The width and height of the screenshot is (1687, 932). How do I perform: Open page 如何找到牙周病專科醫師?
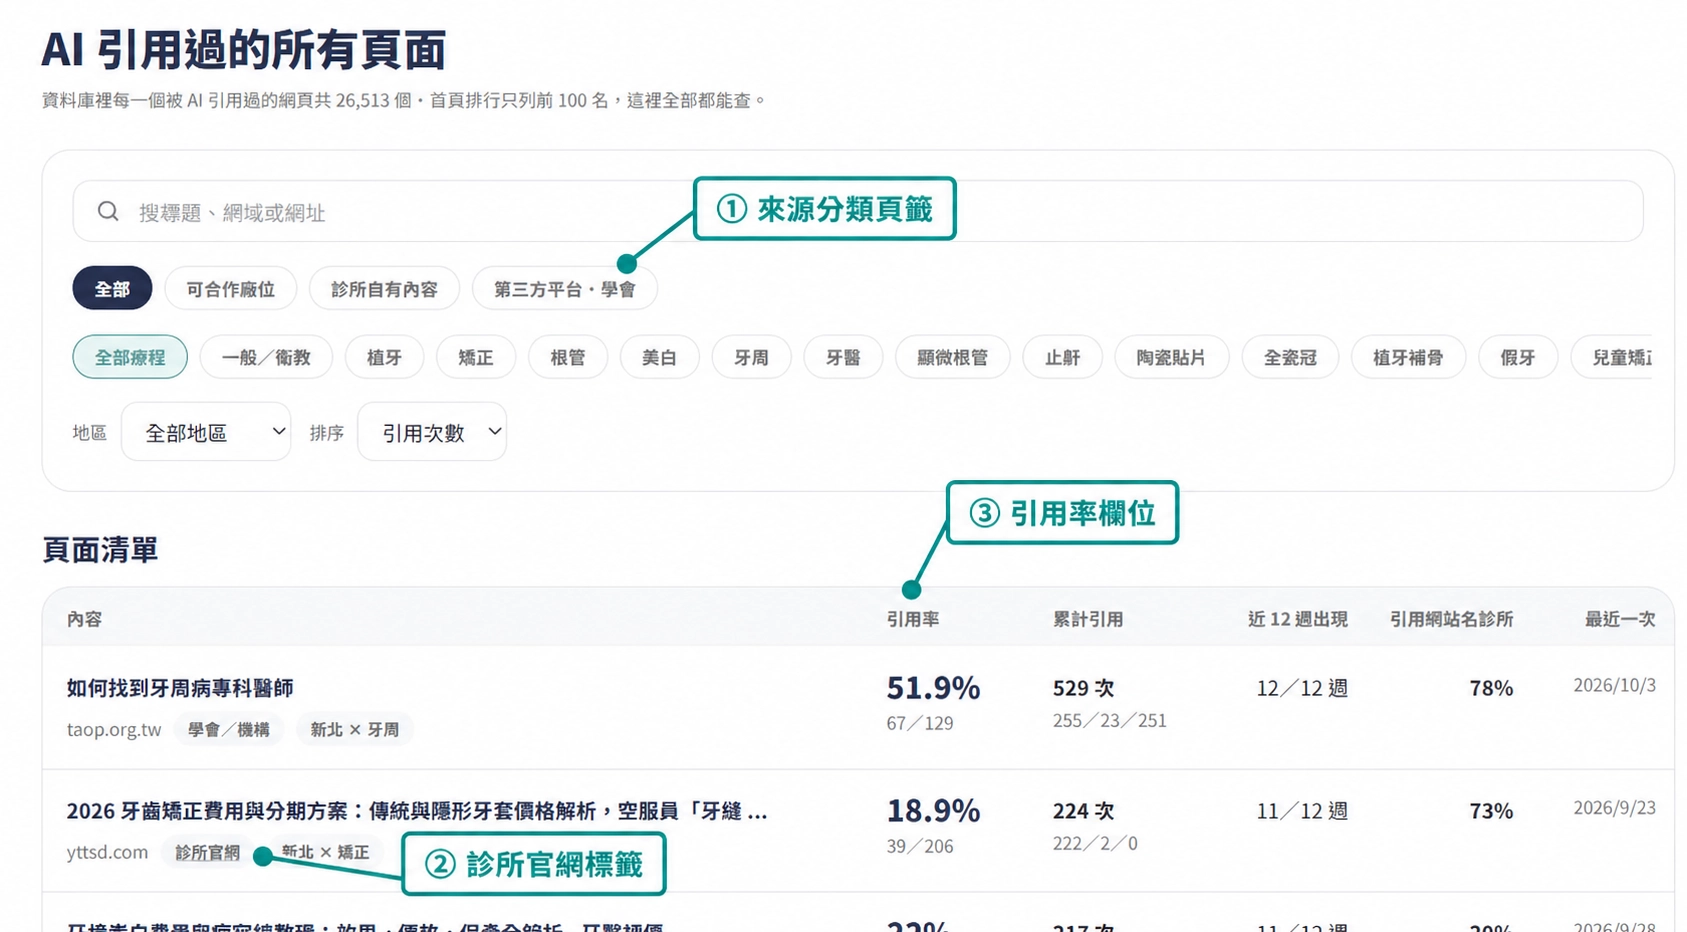(x=180, y=688)
